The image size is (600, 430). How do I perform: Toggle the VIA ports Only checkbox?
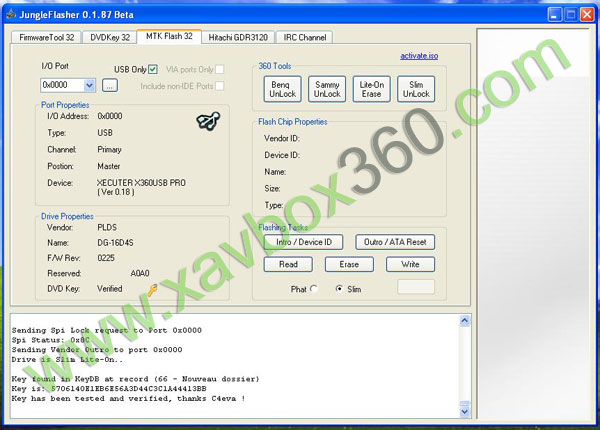(x=220, y=69)
